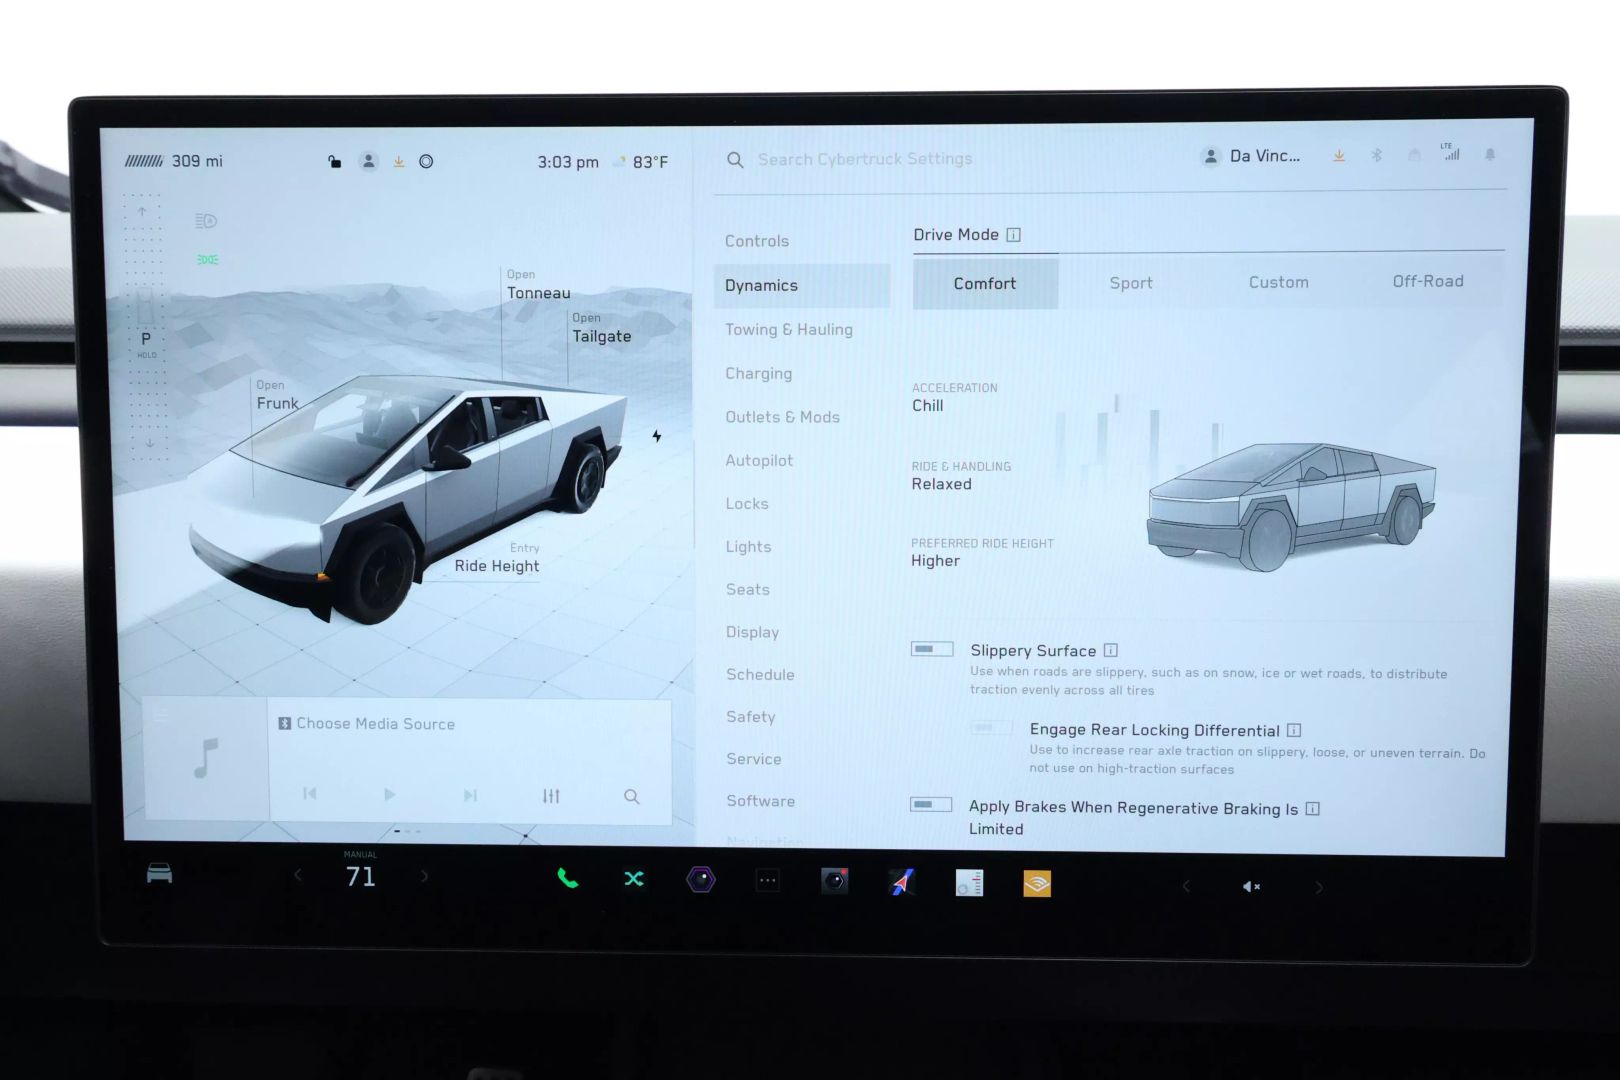Select Comfort drive mode
Image resolution: width=1620 pixels, height=1080 pixels.
(x=985, y=283)
